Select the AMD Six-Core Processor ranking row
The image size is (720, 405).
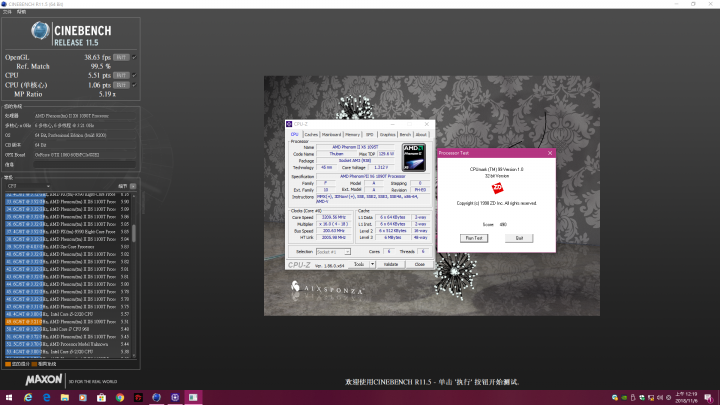[x=68, y=247]
